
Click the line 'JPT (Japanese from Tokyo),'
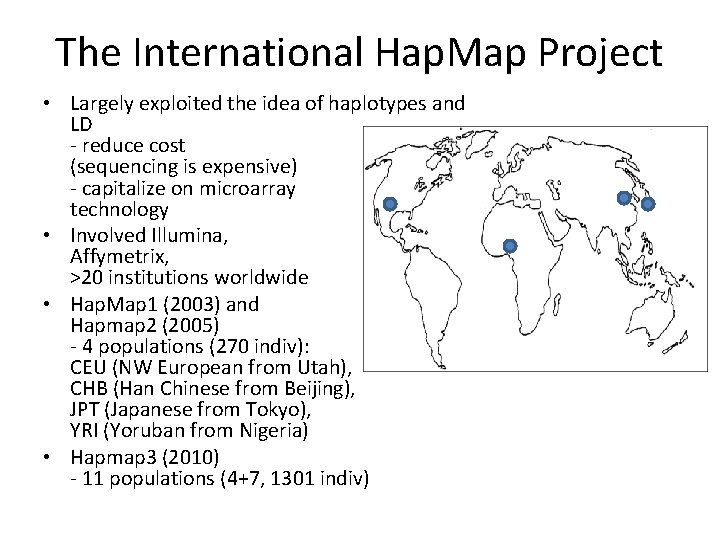190,410
